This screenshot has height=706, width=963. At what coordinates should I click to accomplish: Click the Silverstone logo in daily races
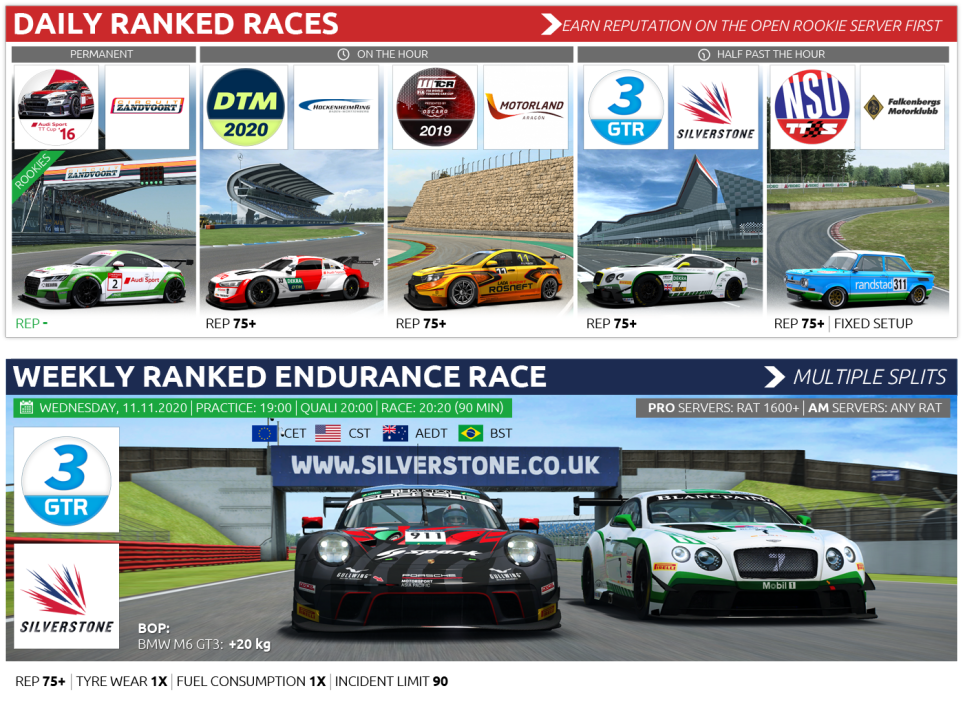click(x=715, y=107)
